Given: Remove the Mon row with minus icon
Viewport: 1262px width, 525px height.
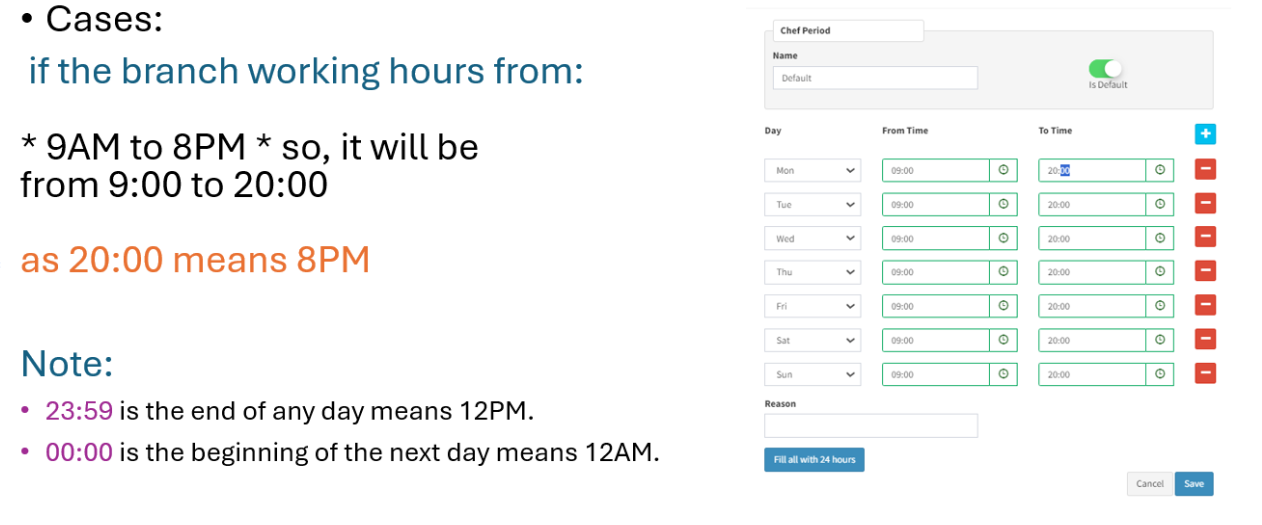Looking at the screenshot, I should click(1205, 170).
